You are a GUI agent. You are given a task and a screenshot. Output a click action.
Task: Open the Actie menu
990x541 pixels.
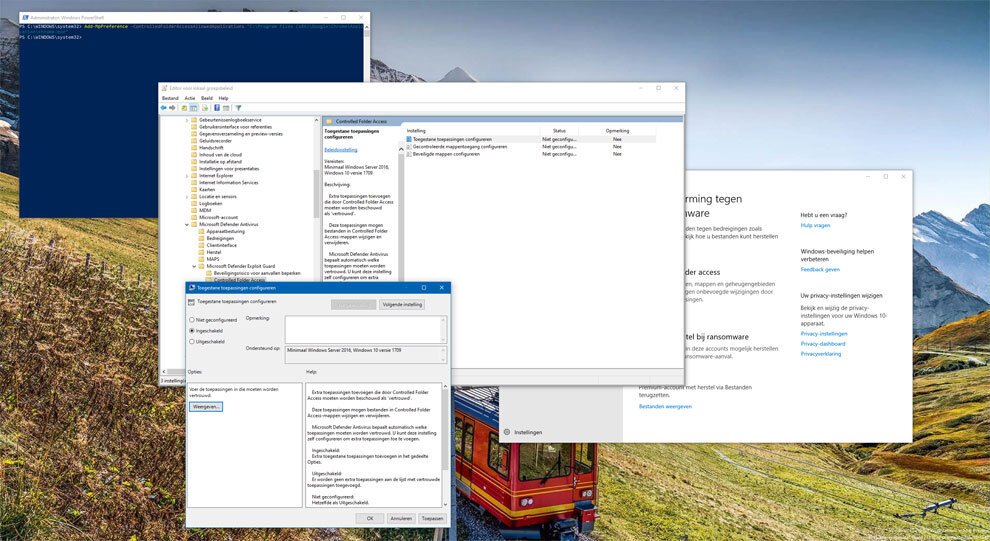190,98
